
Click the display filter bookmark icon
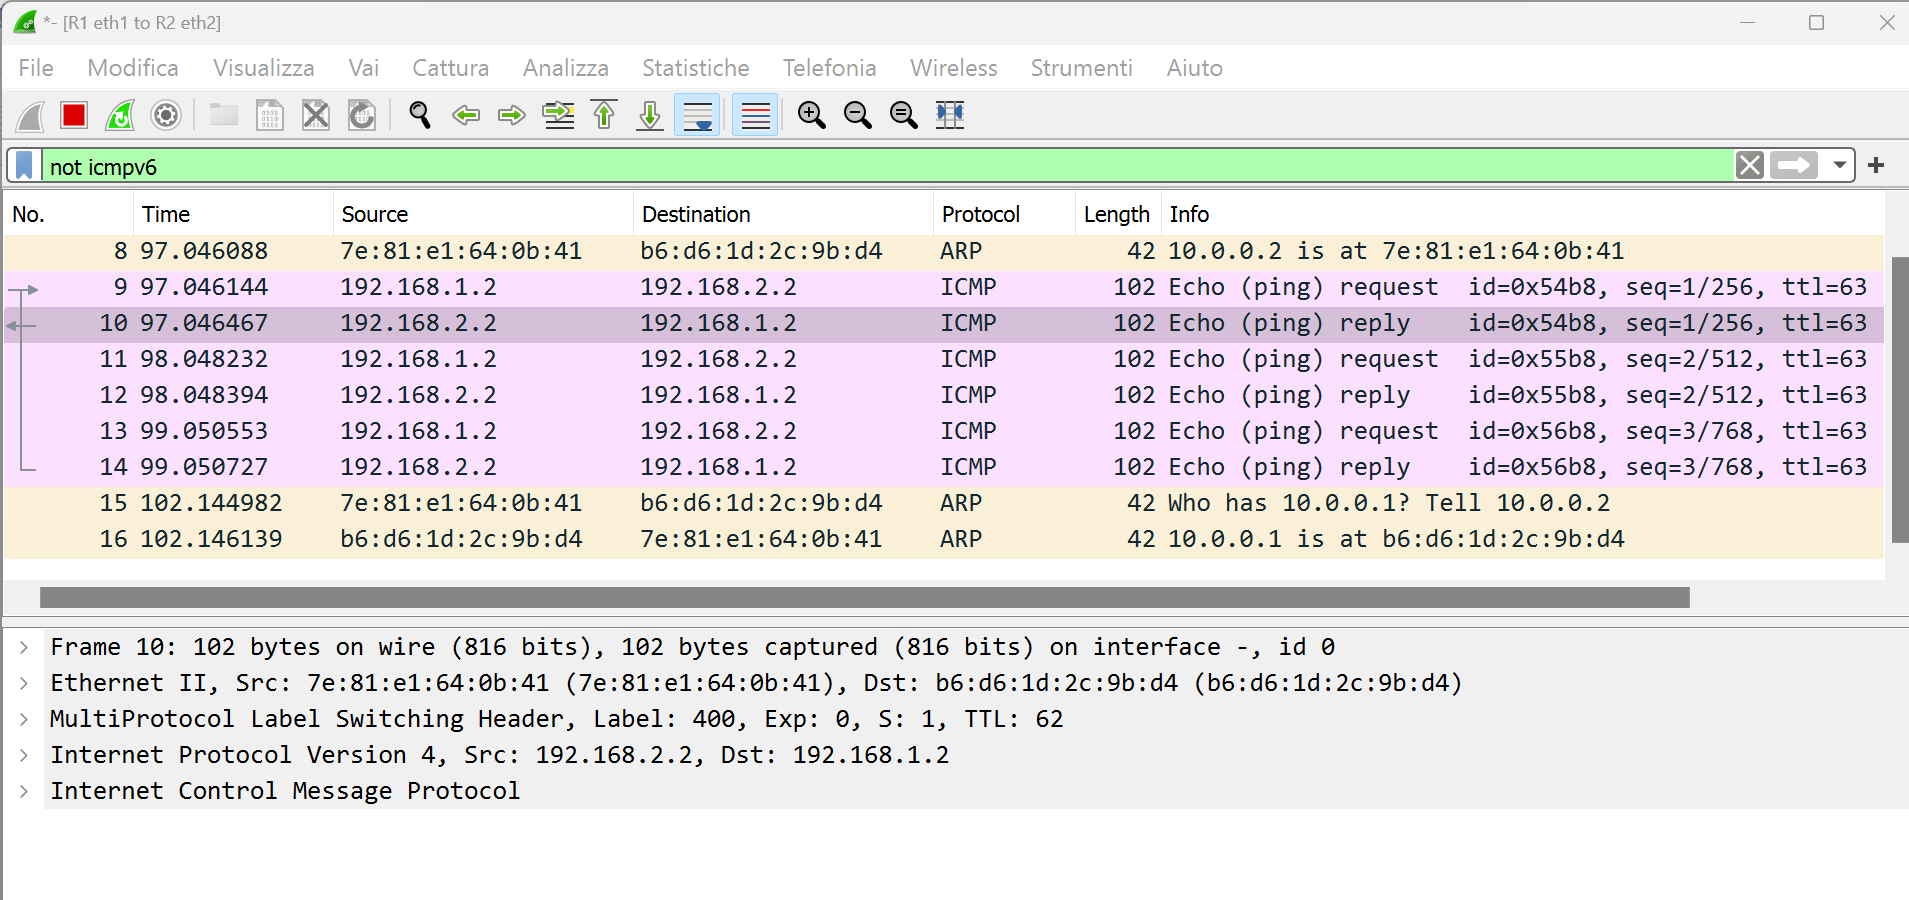25,165
